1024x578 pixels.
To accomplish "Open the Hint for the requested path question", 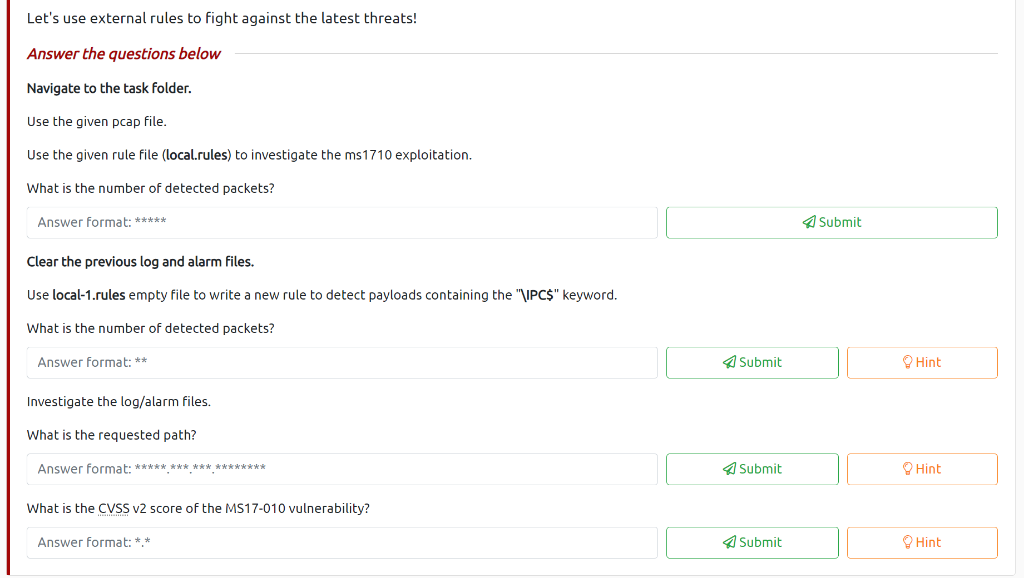I will [921, 468].
